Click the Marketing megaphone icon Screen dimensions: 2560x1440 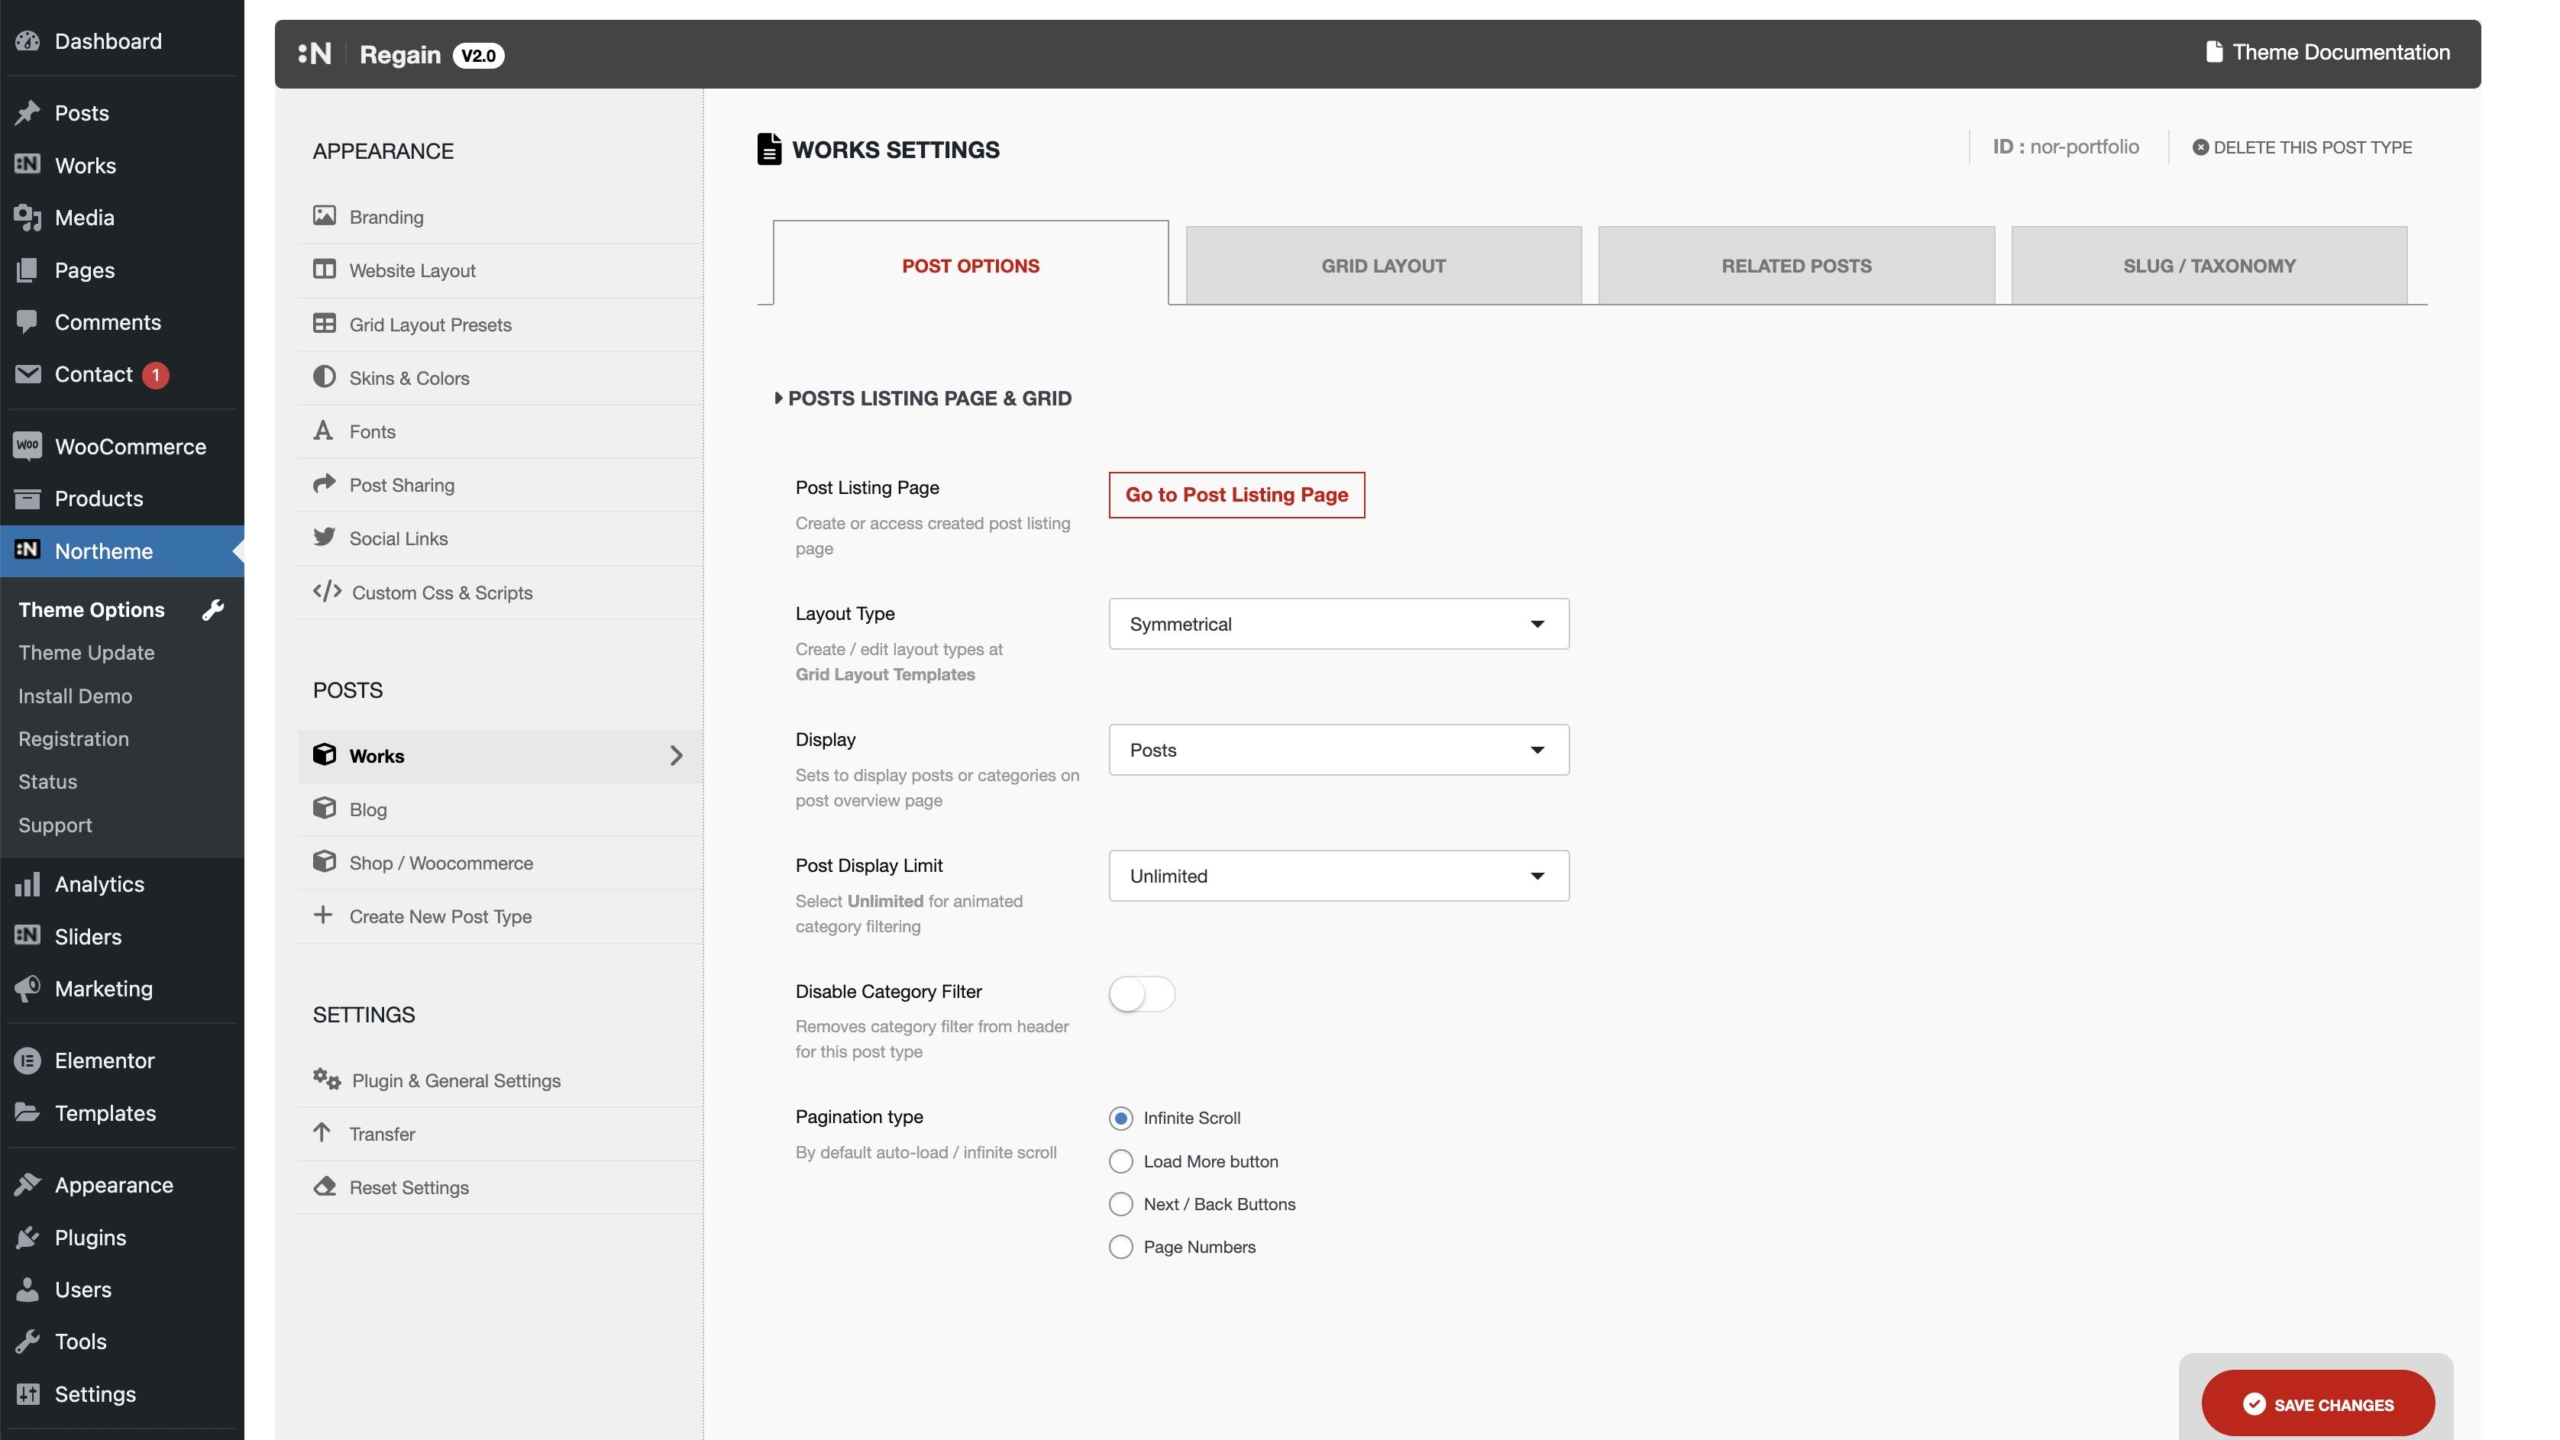[x=27, y=988]
